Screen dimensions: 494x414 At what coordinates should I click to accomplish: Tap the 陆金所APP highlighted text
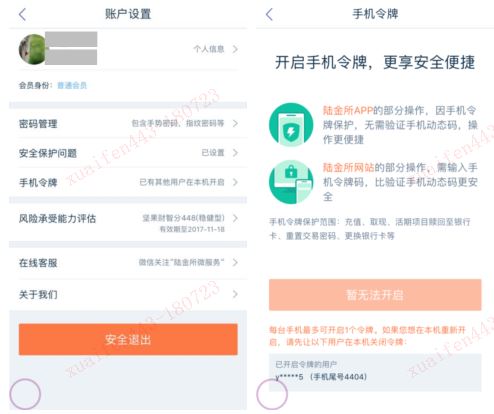point(348,110)
